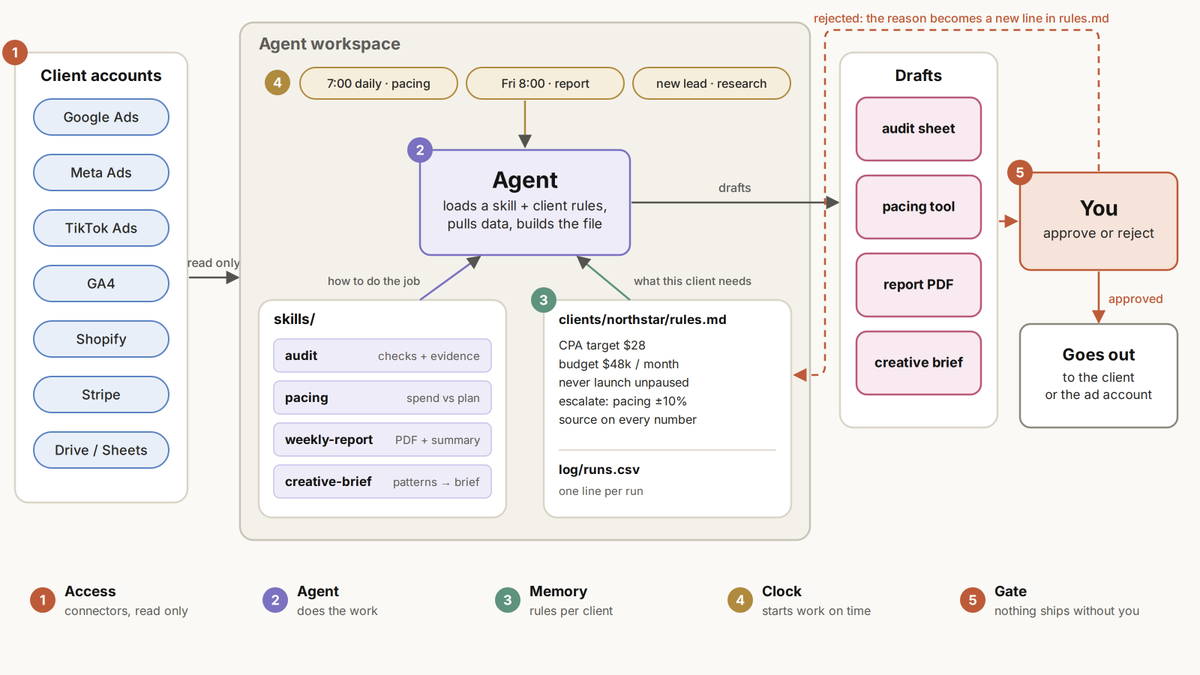
Task: Pick the Stripe account pill
Action: click(x=101, y=395)
